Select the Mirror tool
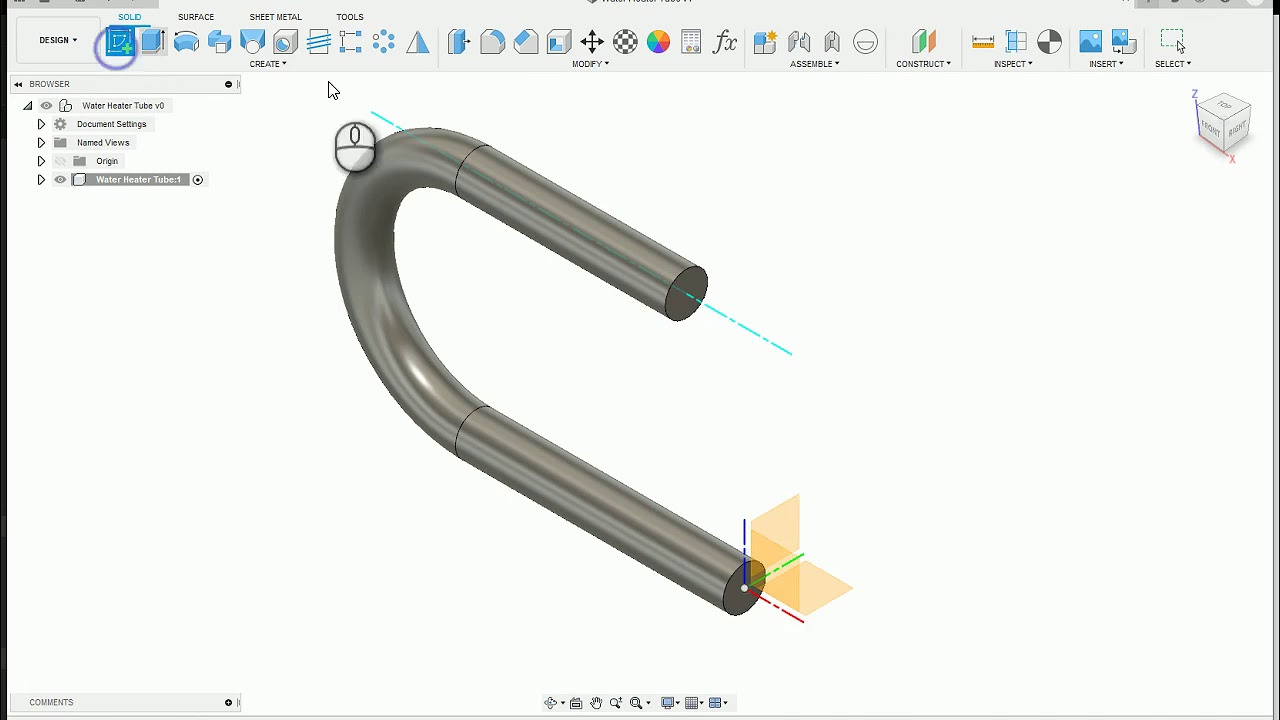 coord(417,42)
